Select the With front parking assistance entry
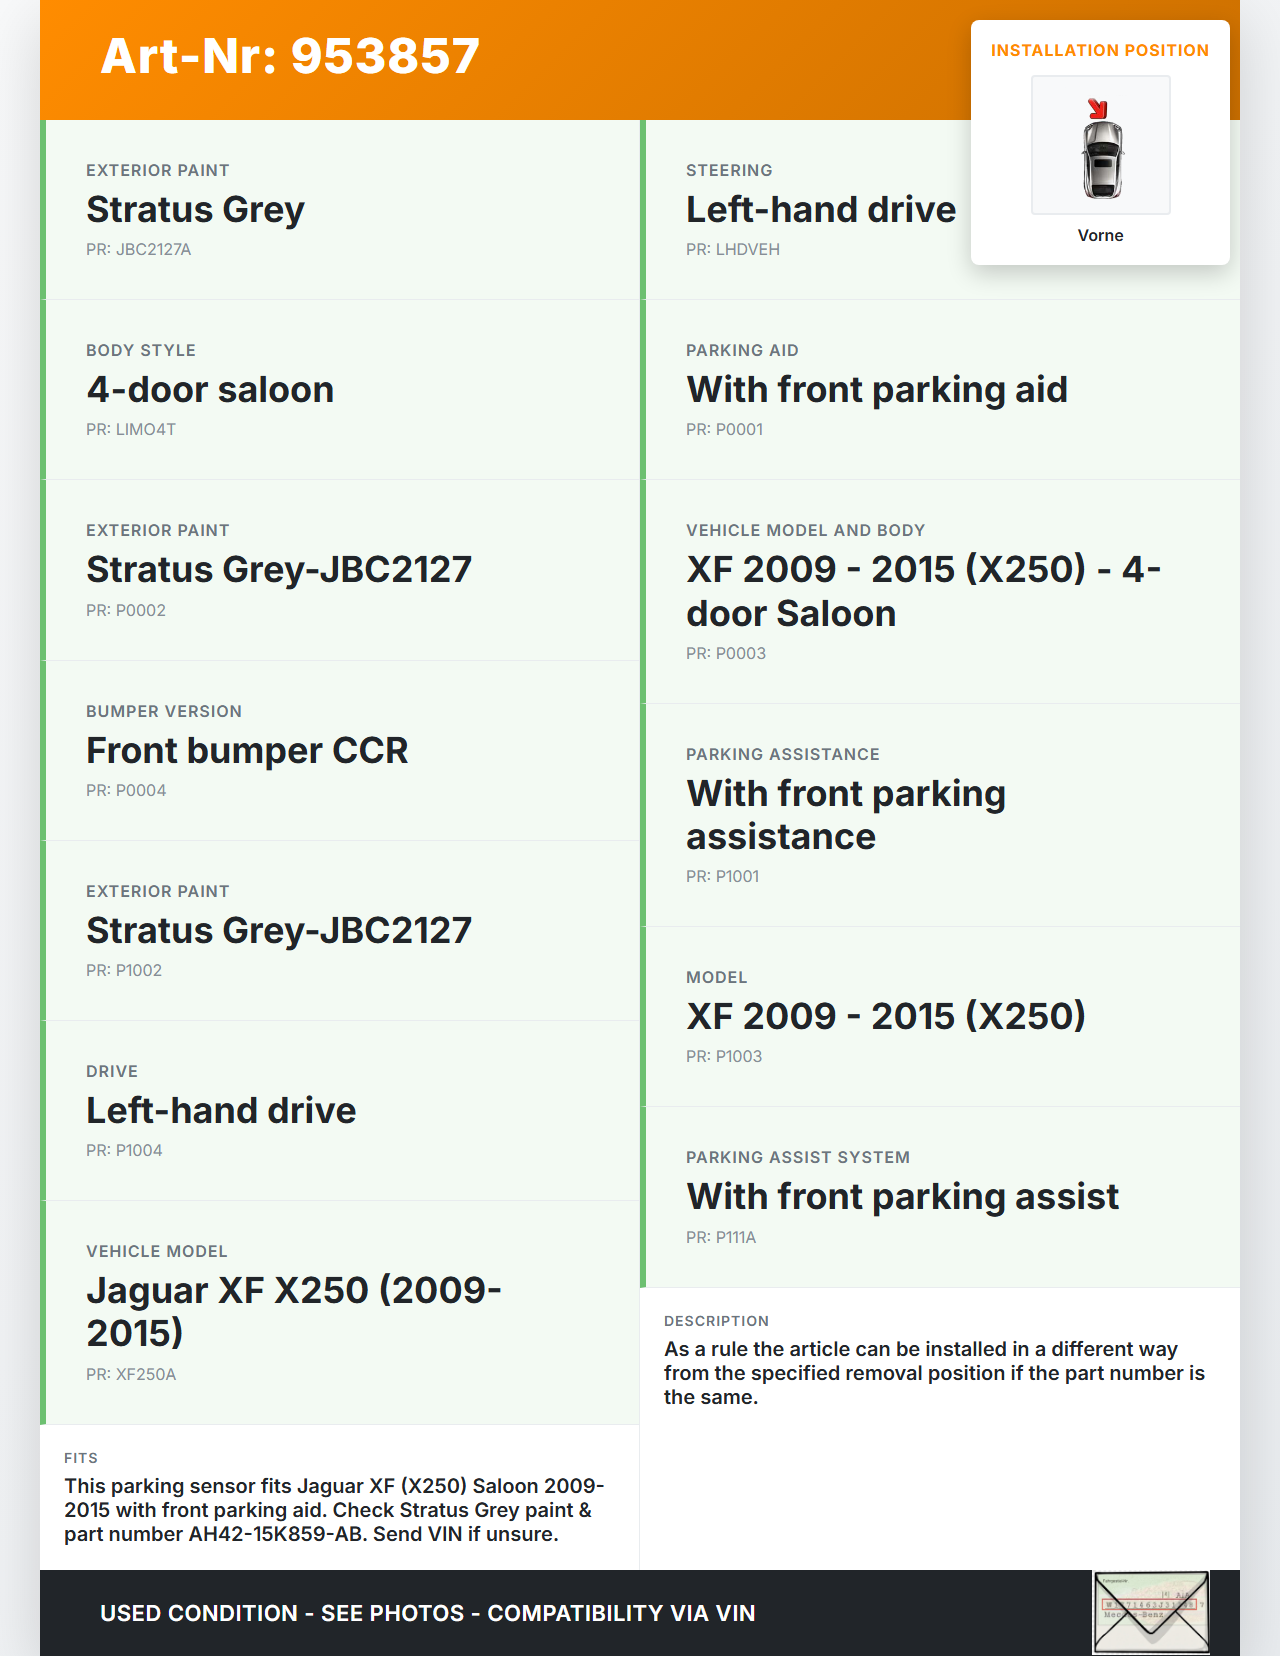This screenshot has height=1656, width=1280. tap(846, 815)
